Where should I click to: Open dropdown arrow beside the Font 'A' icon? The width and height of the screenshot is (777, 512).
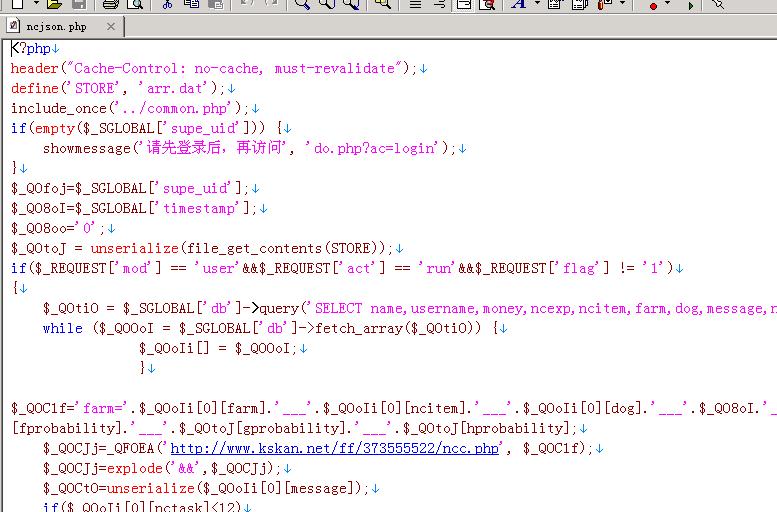click(537, 3)
